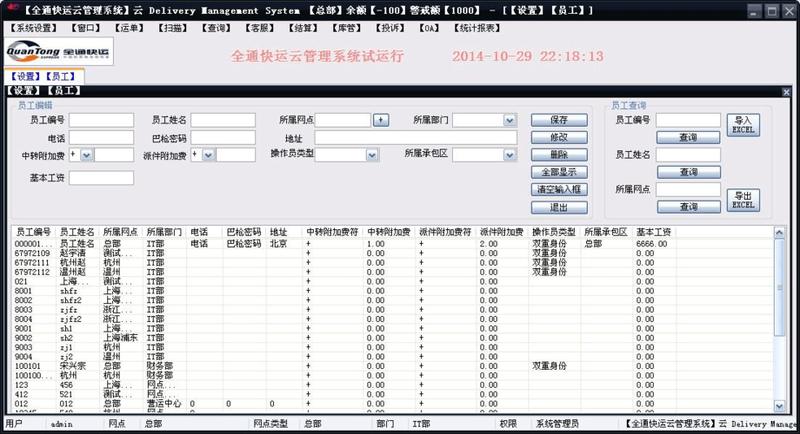This screenshot has width=800, height=434.
Task: Open the 【投诉】 menu
Action: (390, 28)
